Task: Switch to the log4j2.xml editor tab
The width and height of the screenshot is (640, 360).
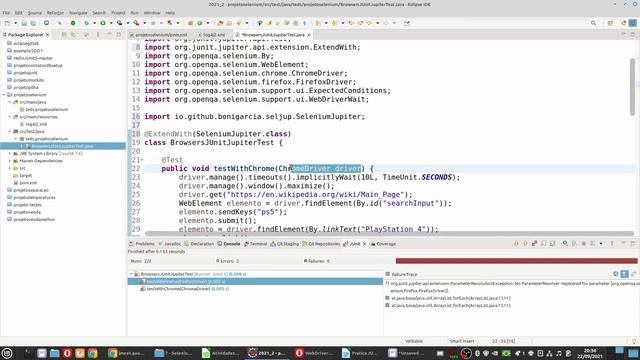Action: (x=212, y=35)
